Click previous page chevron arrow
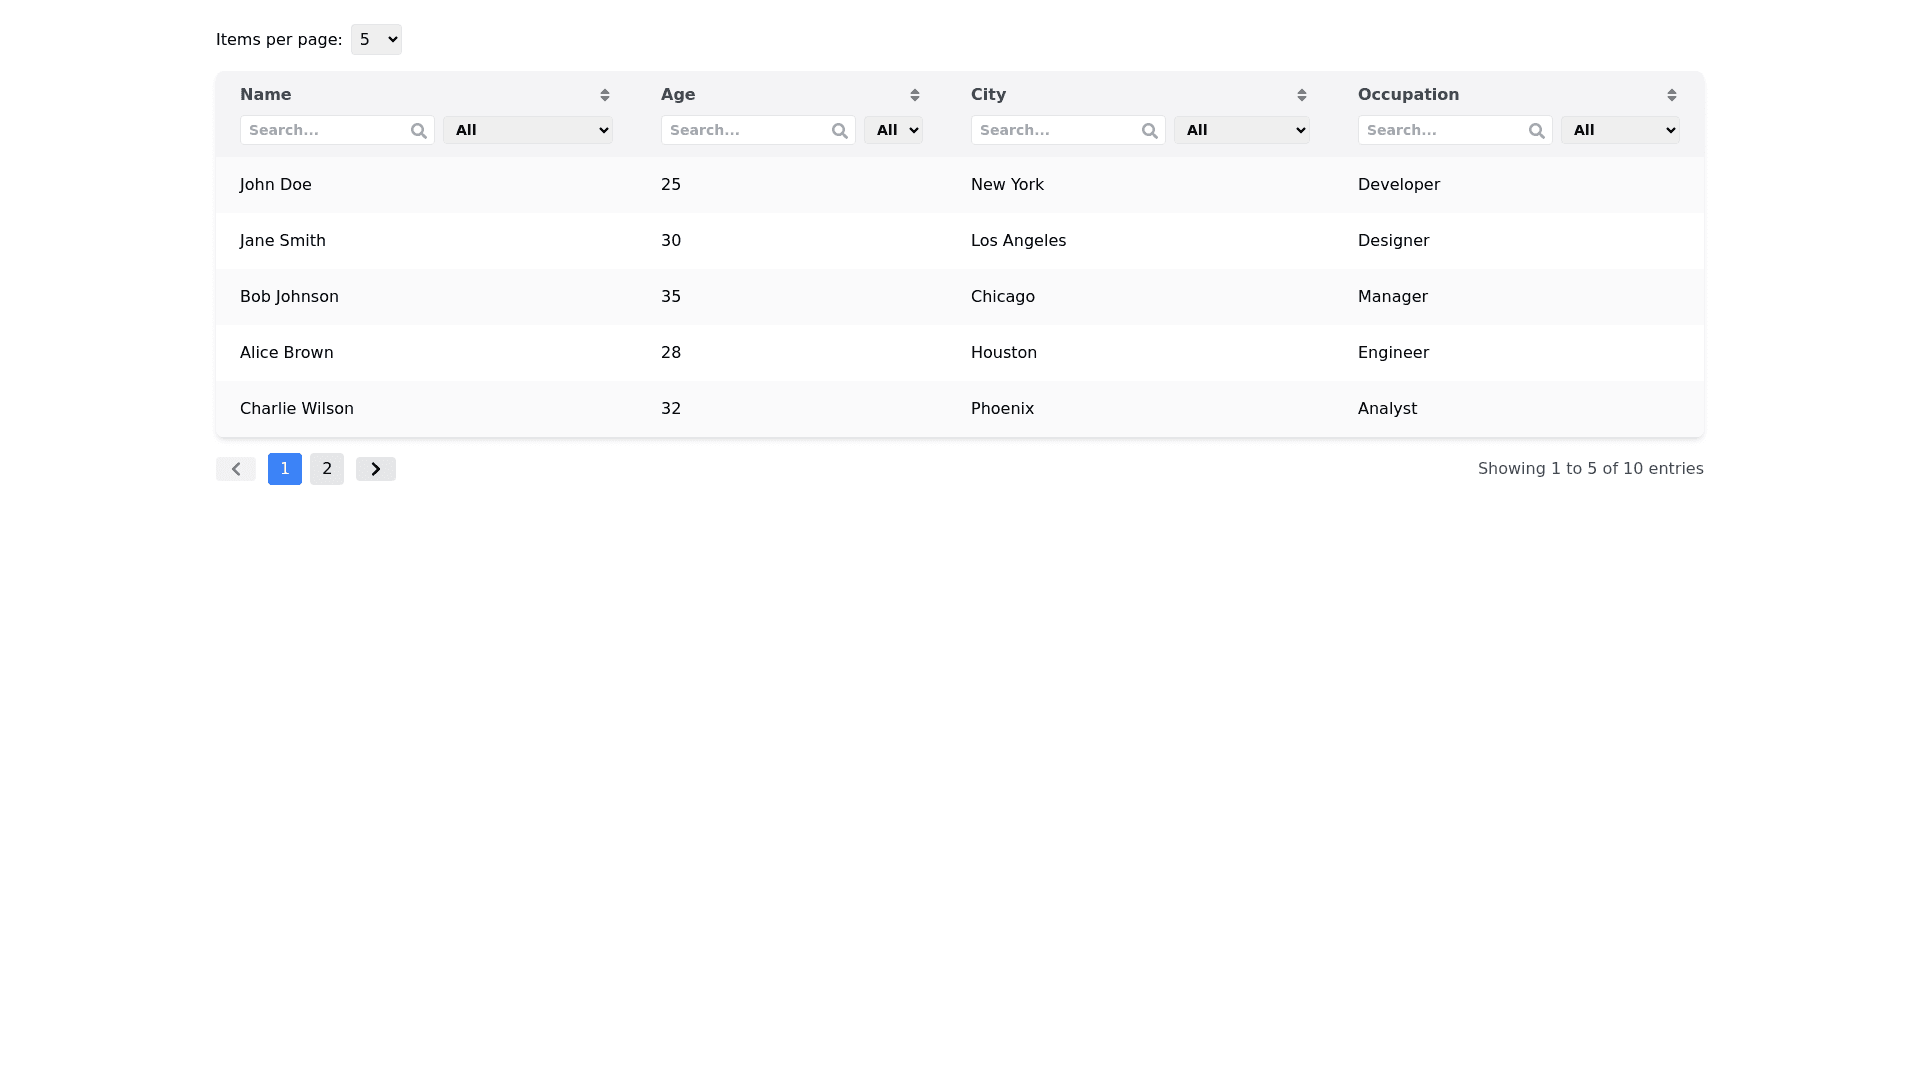Screen dimensions: 1920x1080 tap(236, 469)
